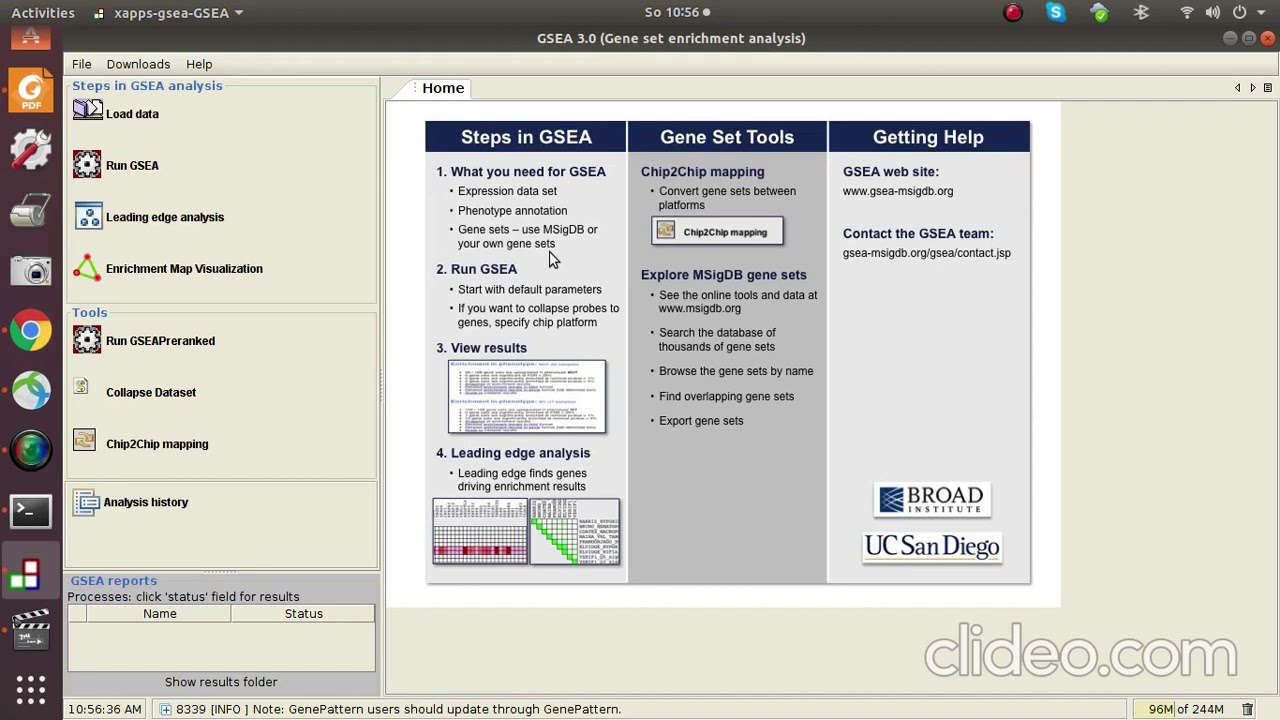The height and width of the screenshot is (720, 1280).
Task: Open the File menu
Action: tap(81, 64)
